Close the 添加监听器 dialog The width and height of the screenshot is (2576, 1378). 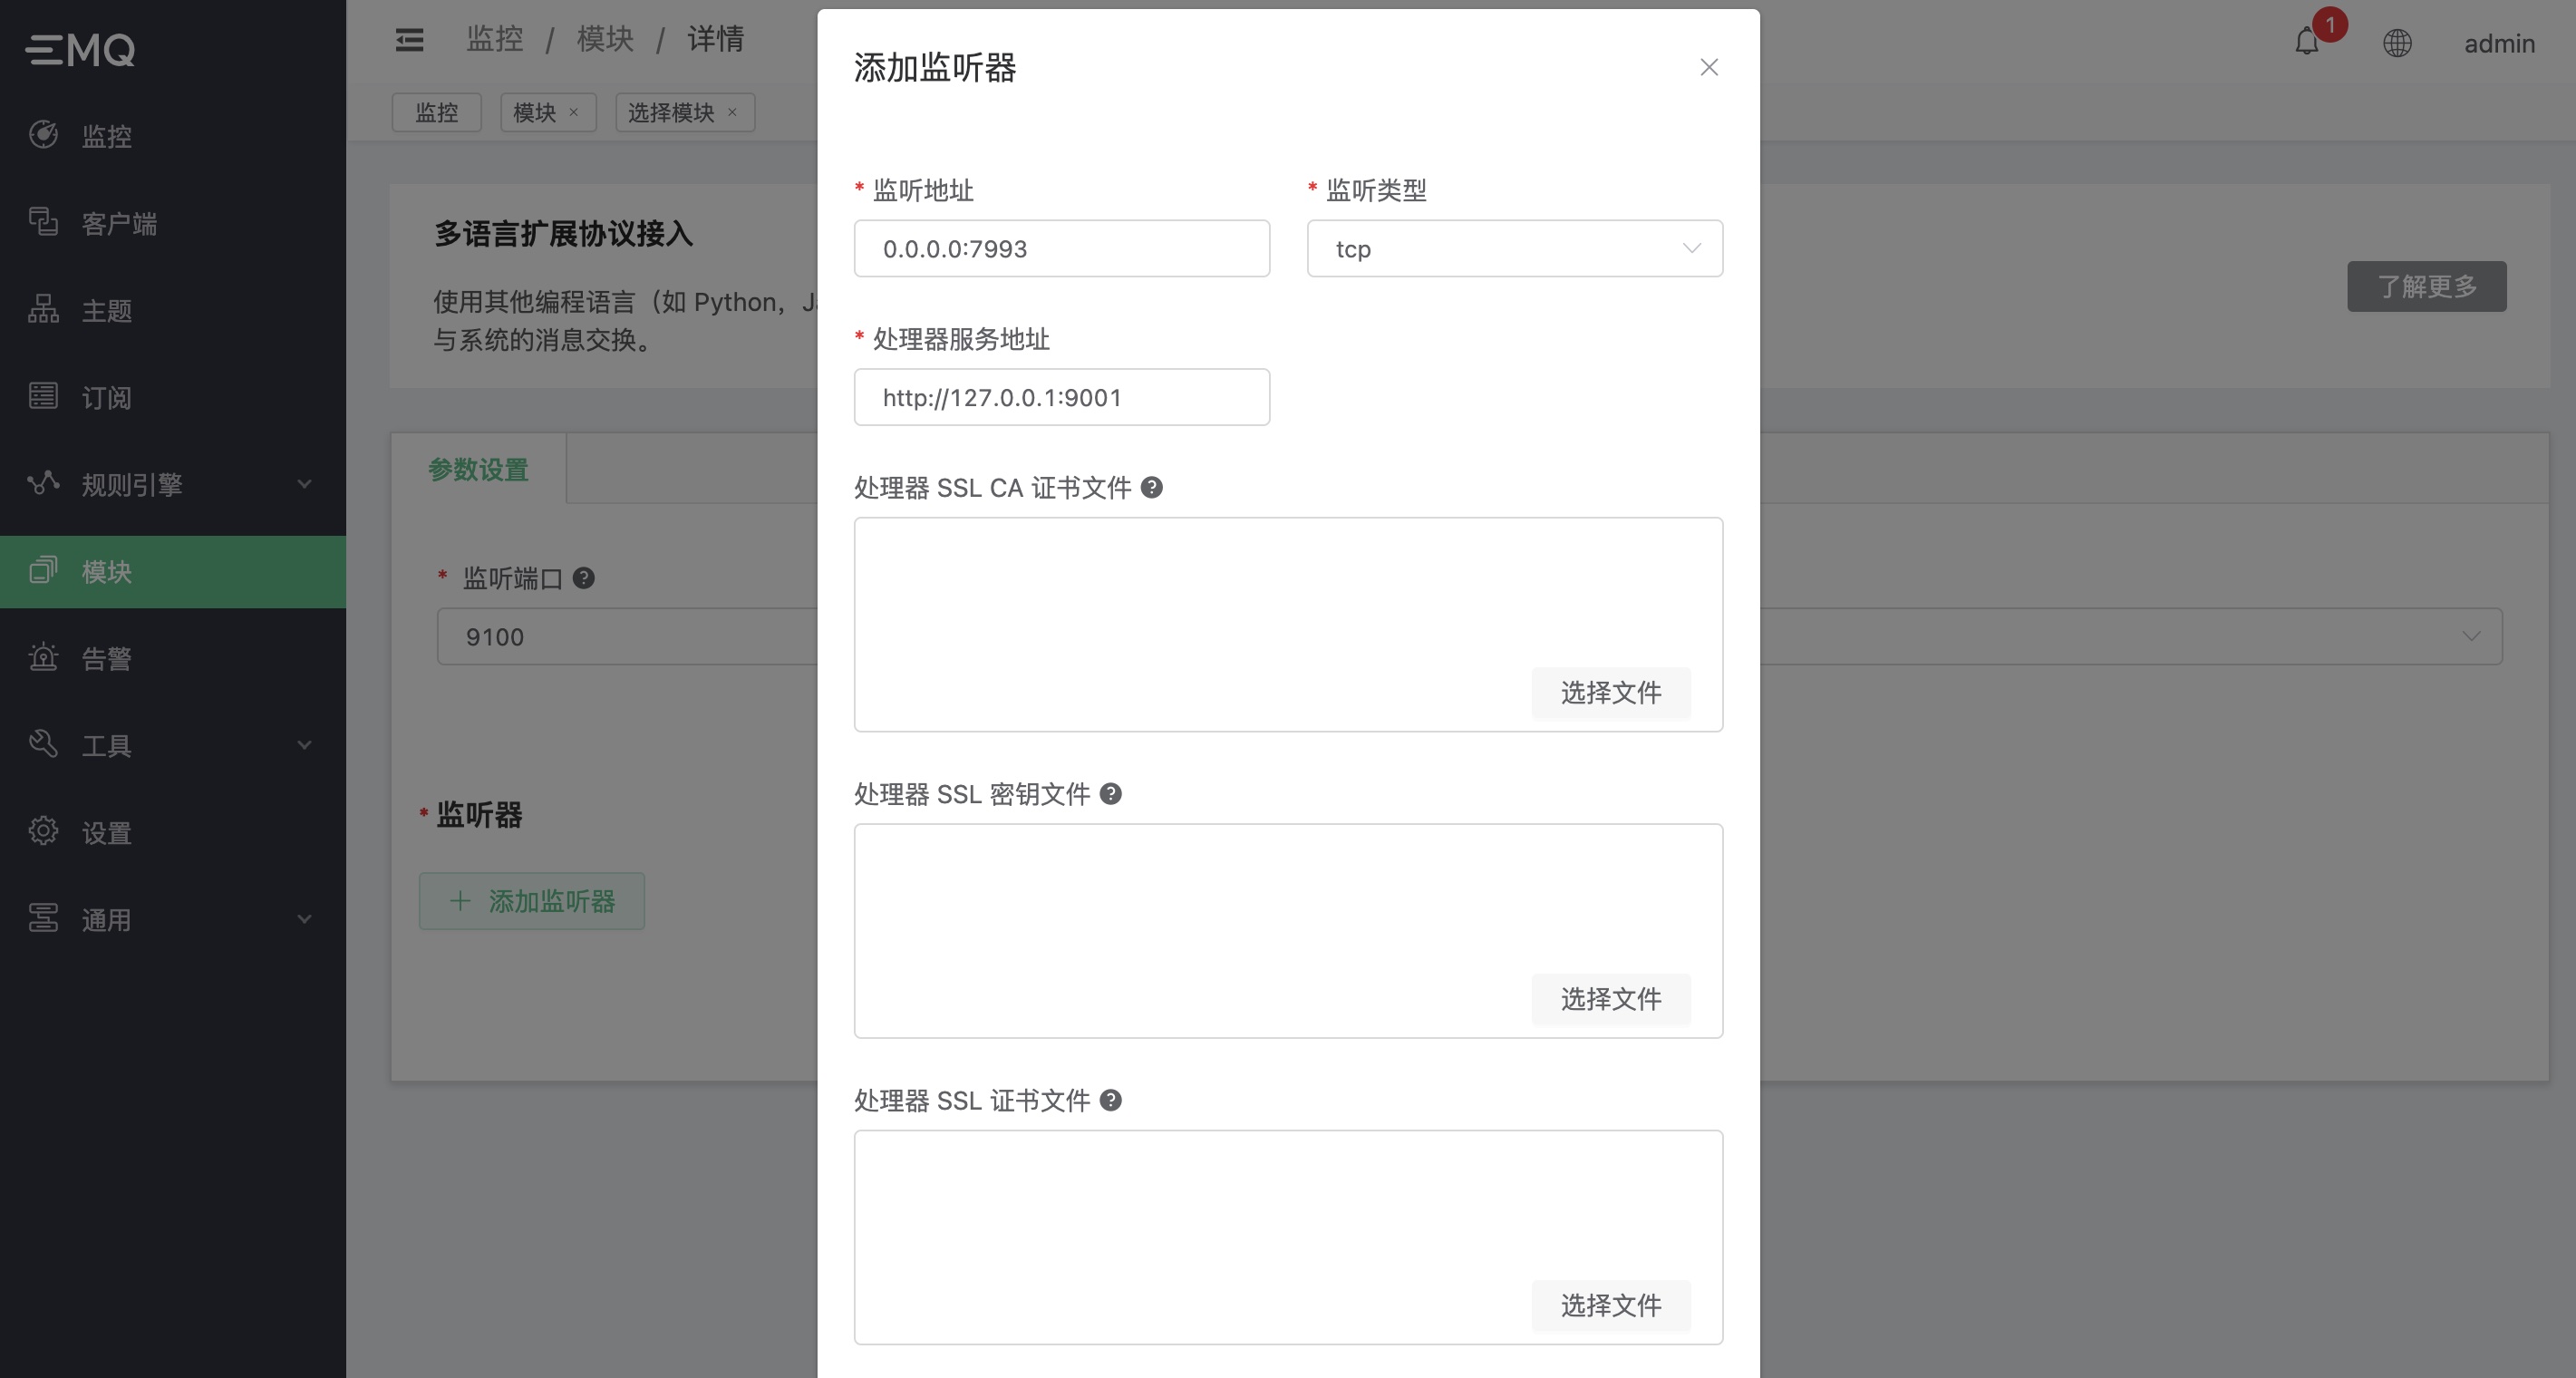click(1709, 67)
